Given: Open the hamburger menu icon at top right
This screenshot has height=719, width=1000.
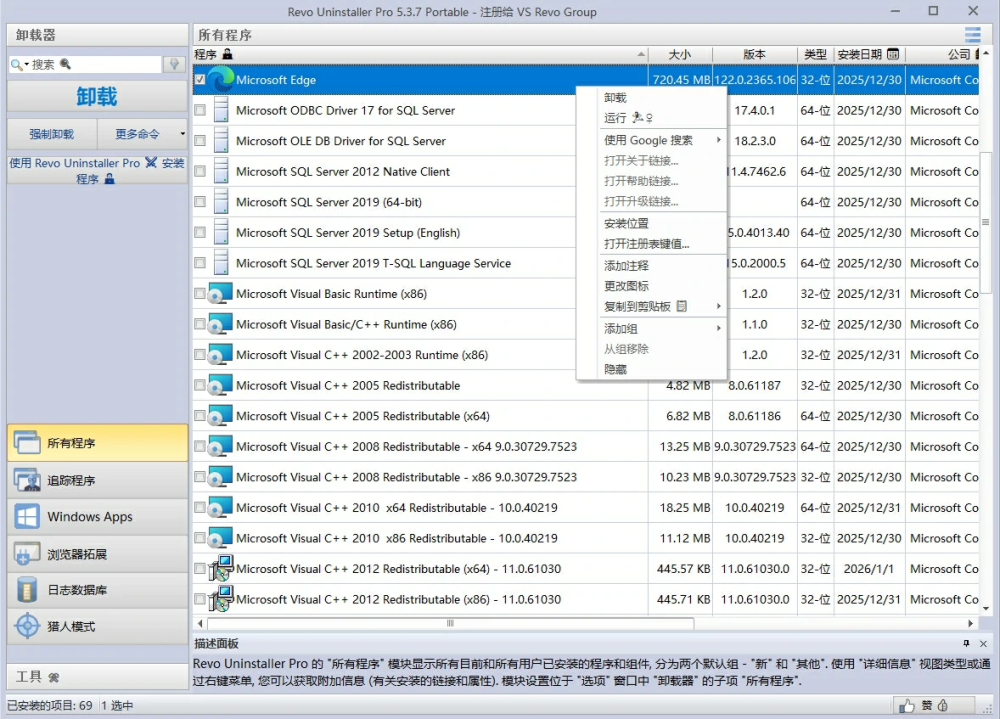Looking at the screenshot, I should [x=973, y=34].
